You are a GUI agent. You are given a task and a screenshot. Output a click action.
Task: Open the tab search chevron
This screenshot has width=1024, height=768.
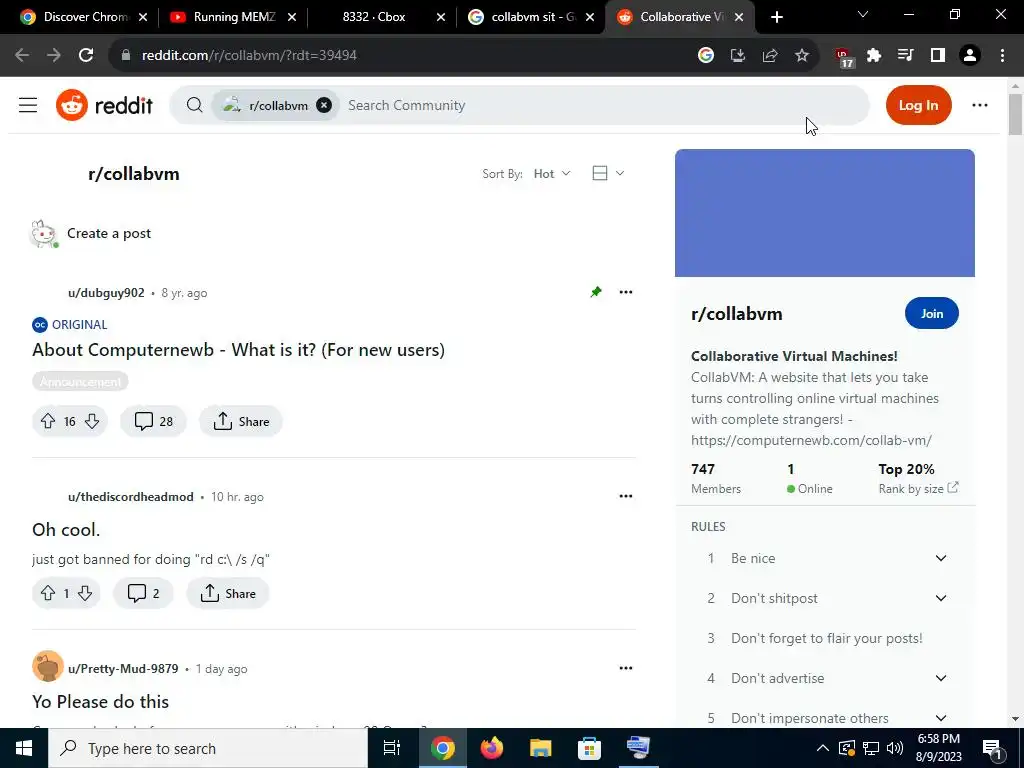[862, 14]
